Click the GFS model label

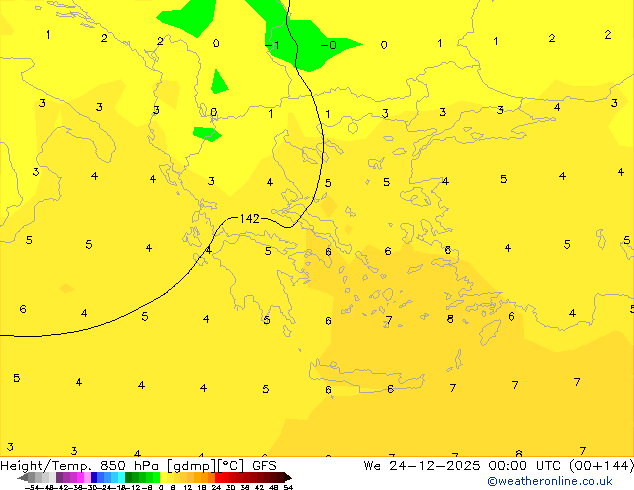point(264,465)
